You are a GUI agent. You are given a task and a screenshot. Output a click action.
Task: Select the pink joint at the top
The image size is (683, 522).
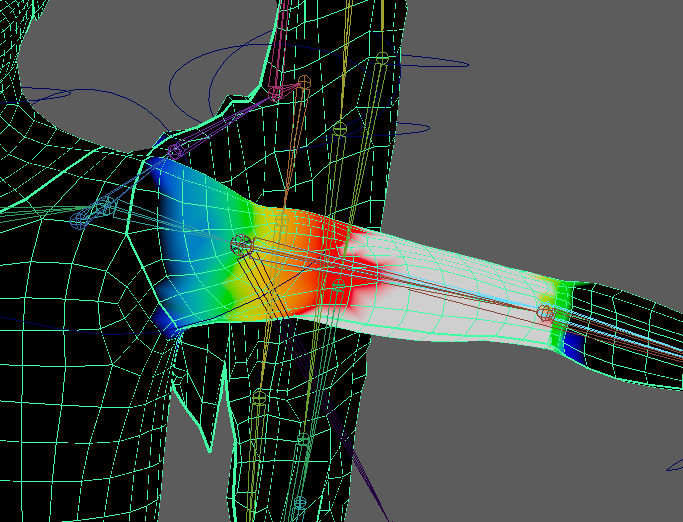coord(304,82)
